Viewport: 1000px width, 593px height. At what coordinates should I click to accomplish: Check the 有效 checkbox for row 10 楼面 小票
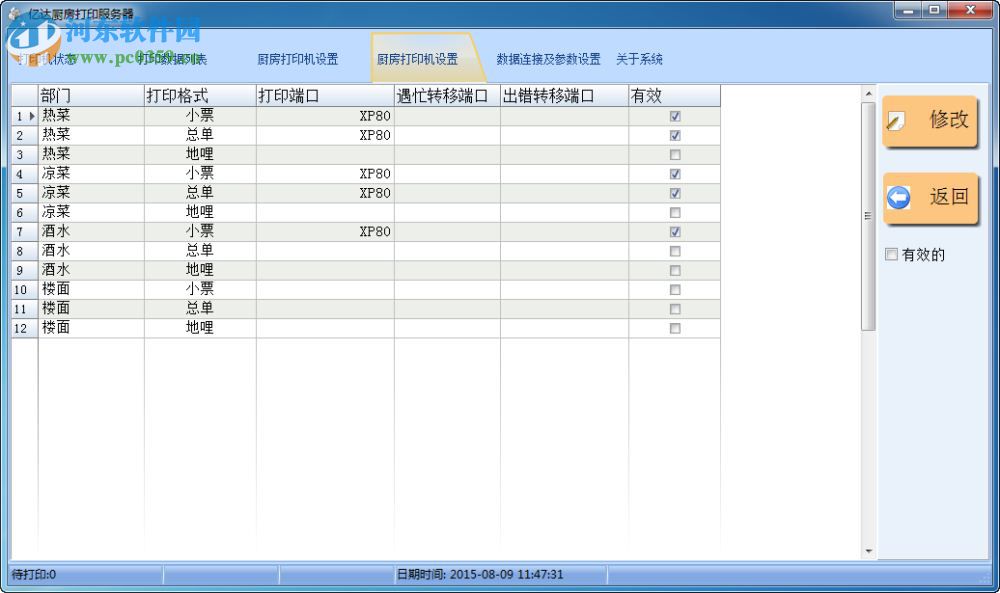coord(675,289)
